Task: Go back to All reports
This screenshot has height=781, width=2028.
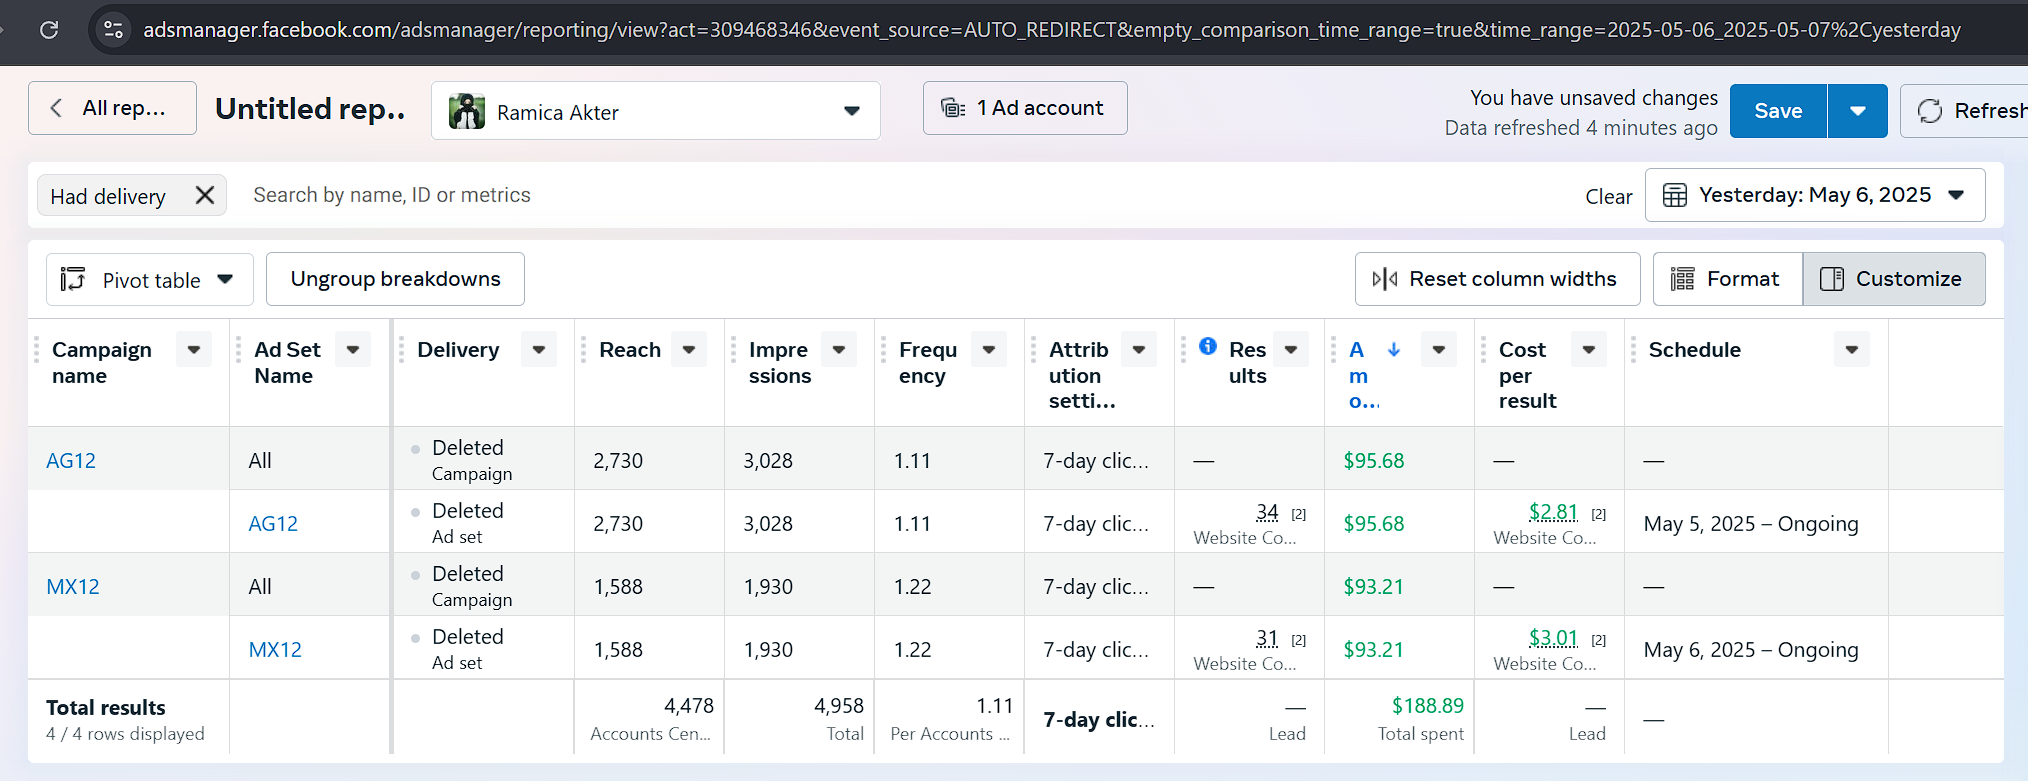Action: coord(112,108)
